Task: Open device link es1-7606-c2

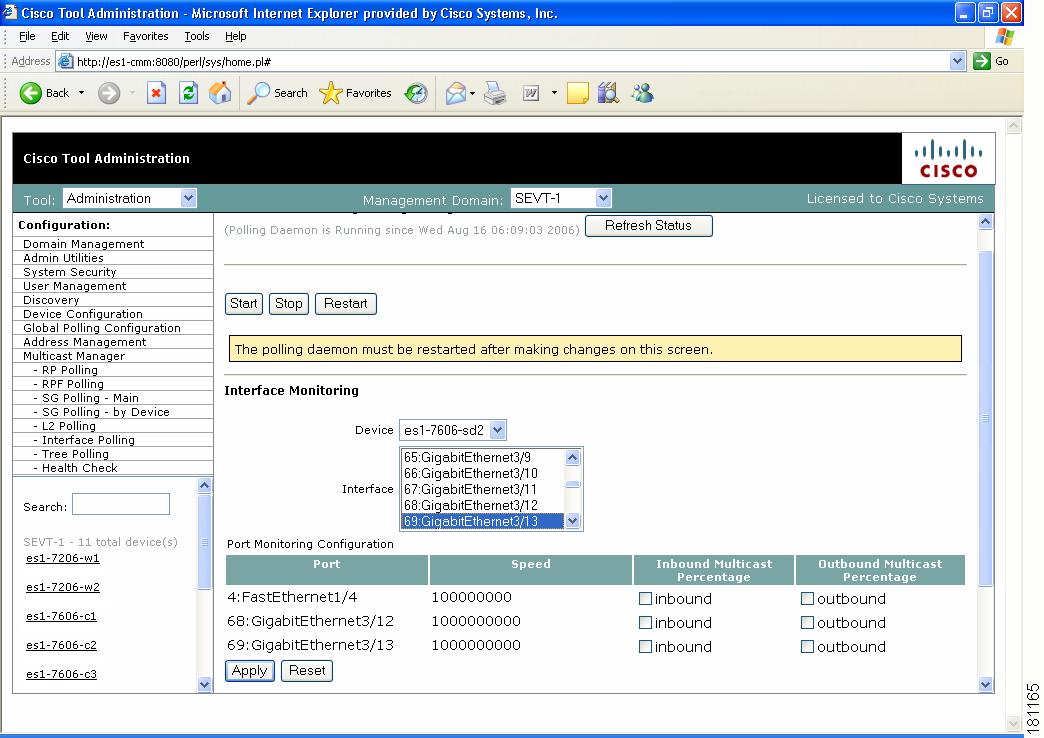Action: pos(61,645)
